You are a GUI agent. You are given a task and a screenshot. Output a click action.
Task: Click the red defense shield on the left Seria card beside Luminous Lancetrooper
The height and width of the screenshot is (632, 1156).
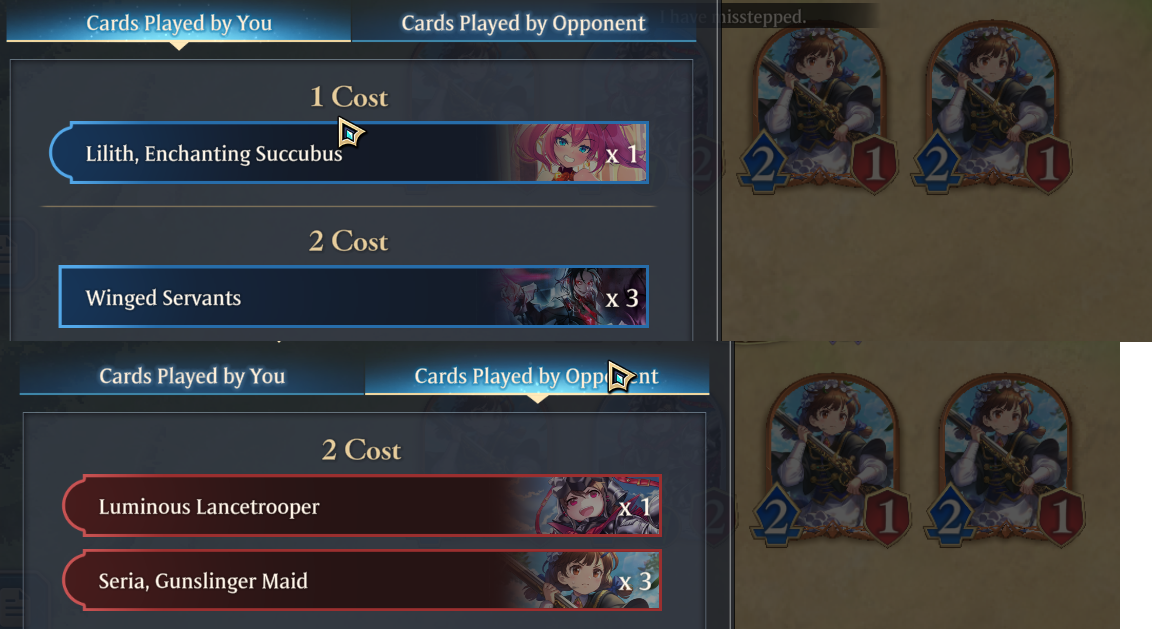click(888, 518)
